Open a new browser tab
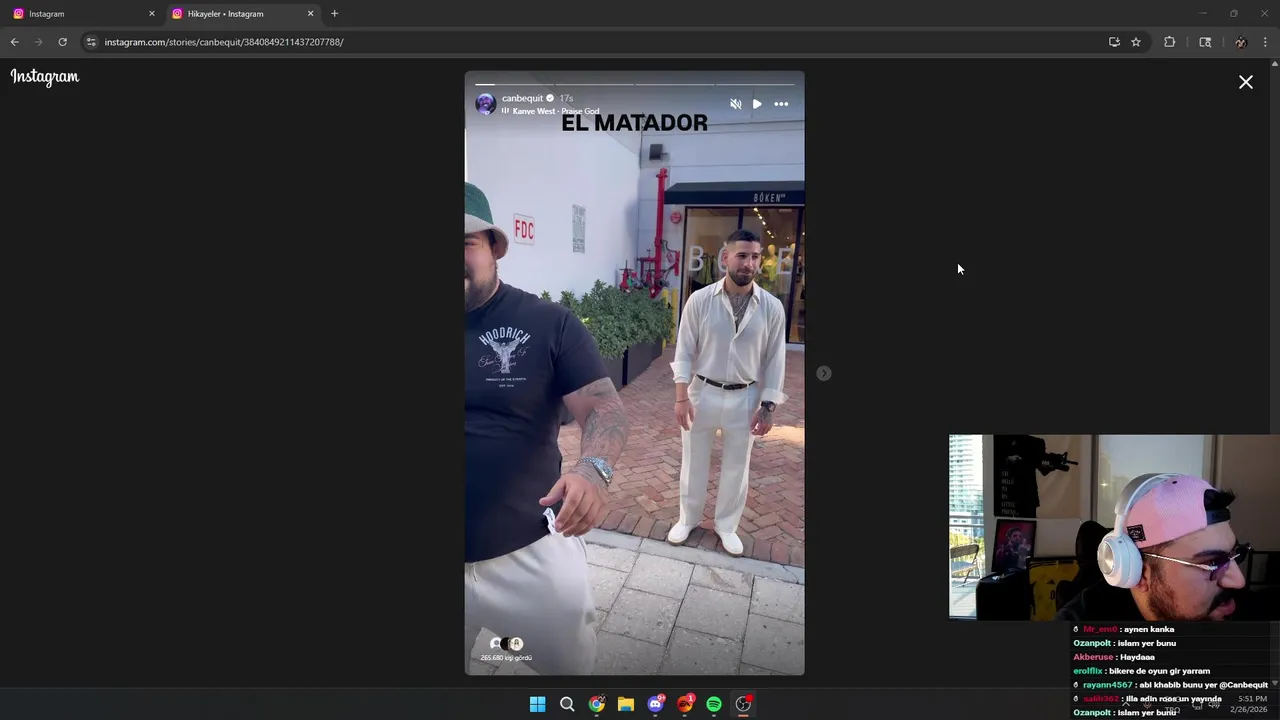The height and width of the screenshot is (720, 1280). (x=334, y=14)
